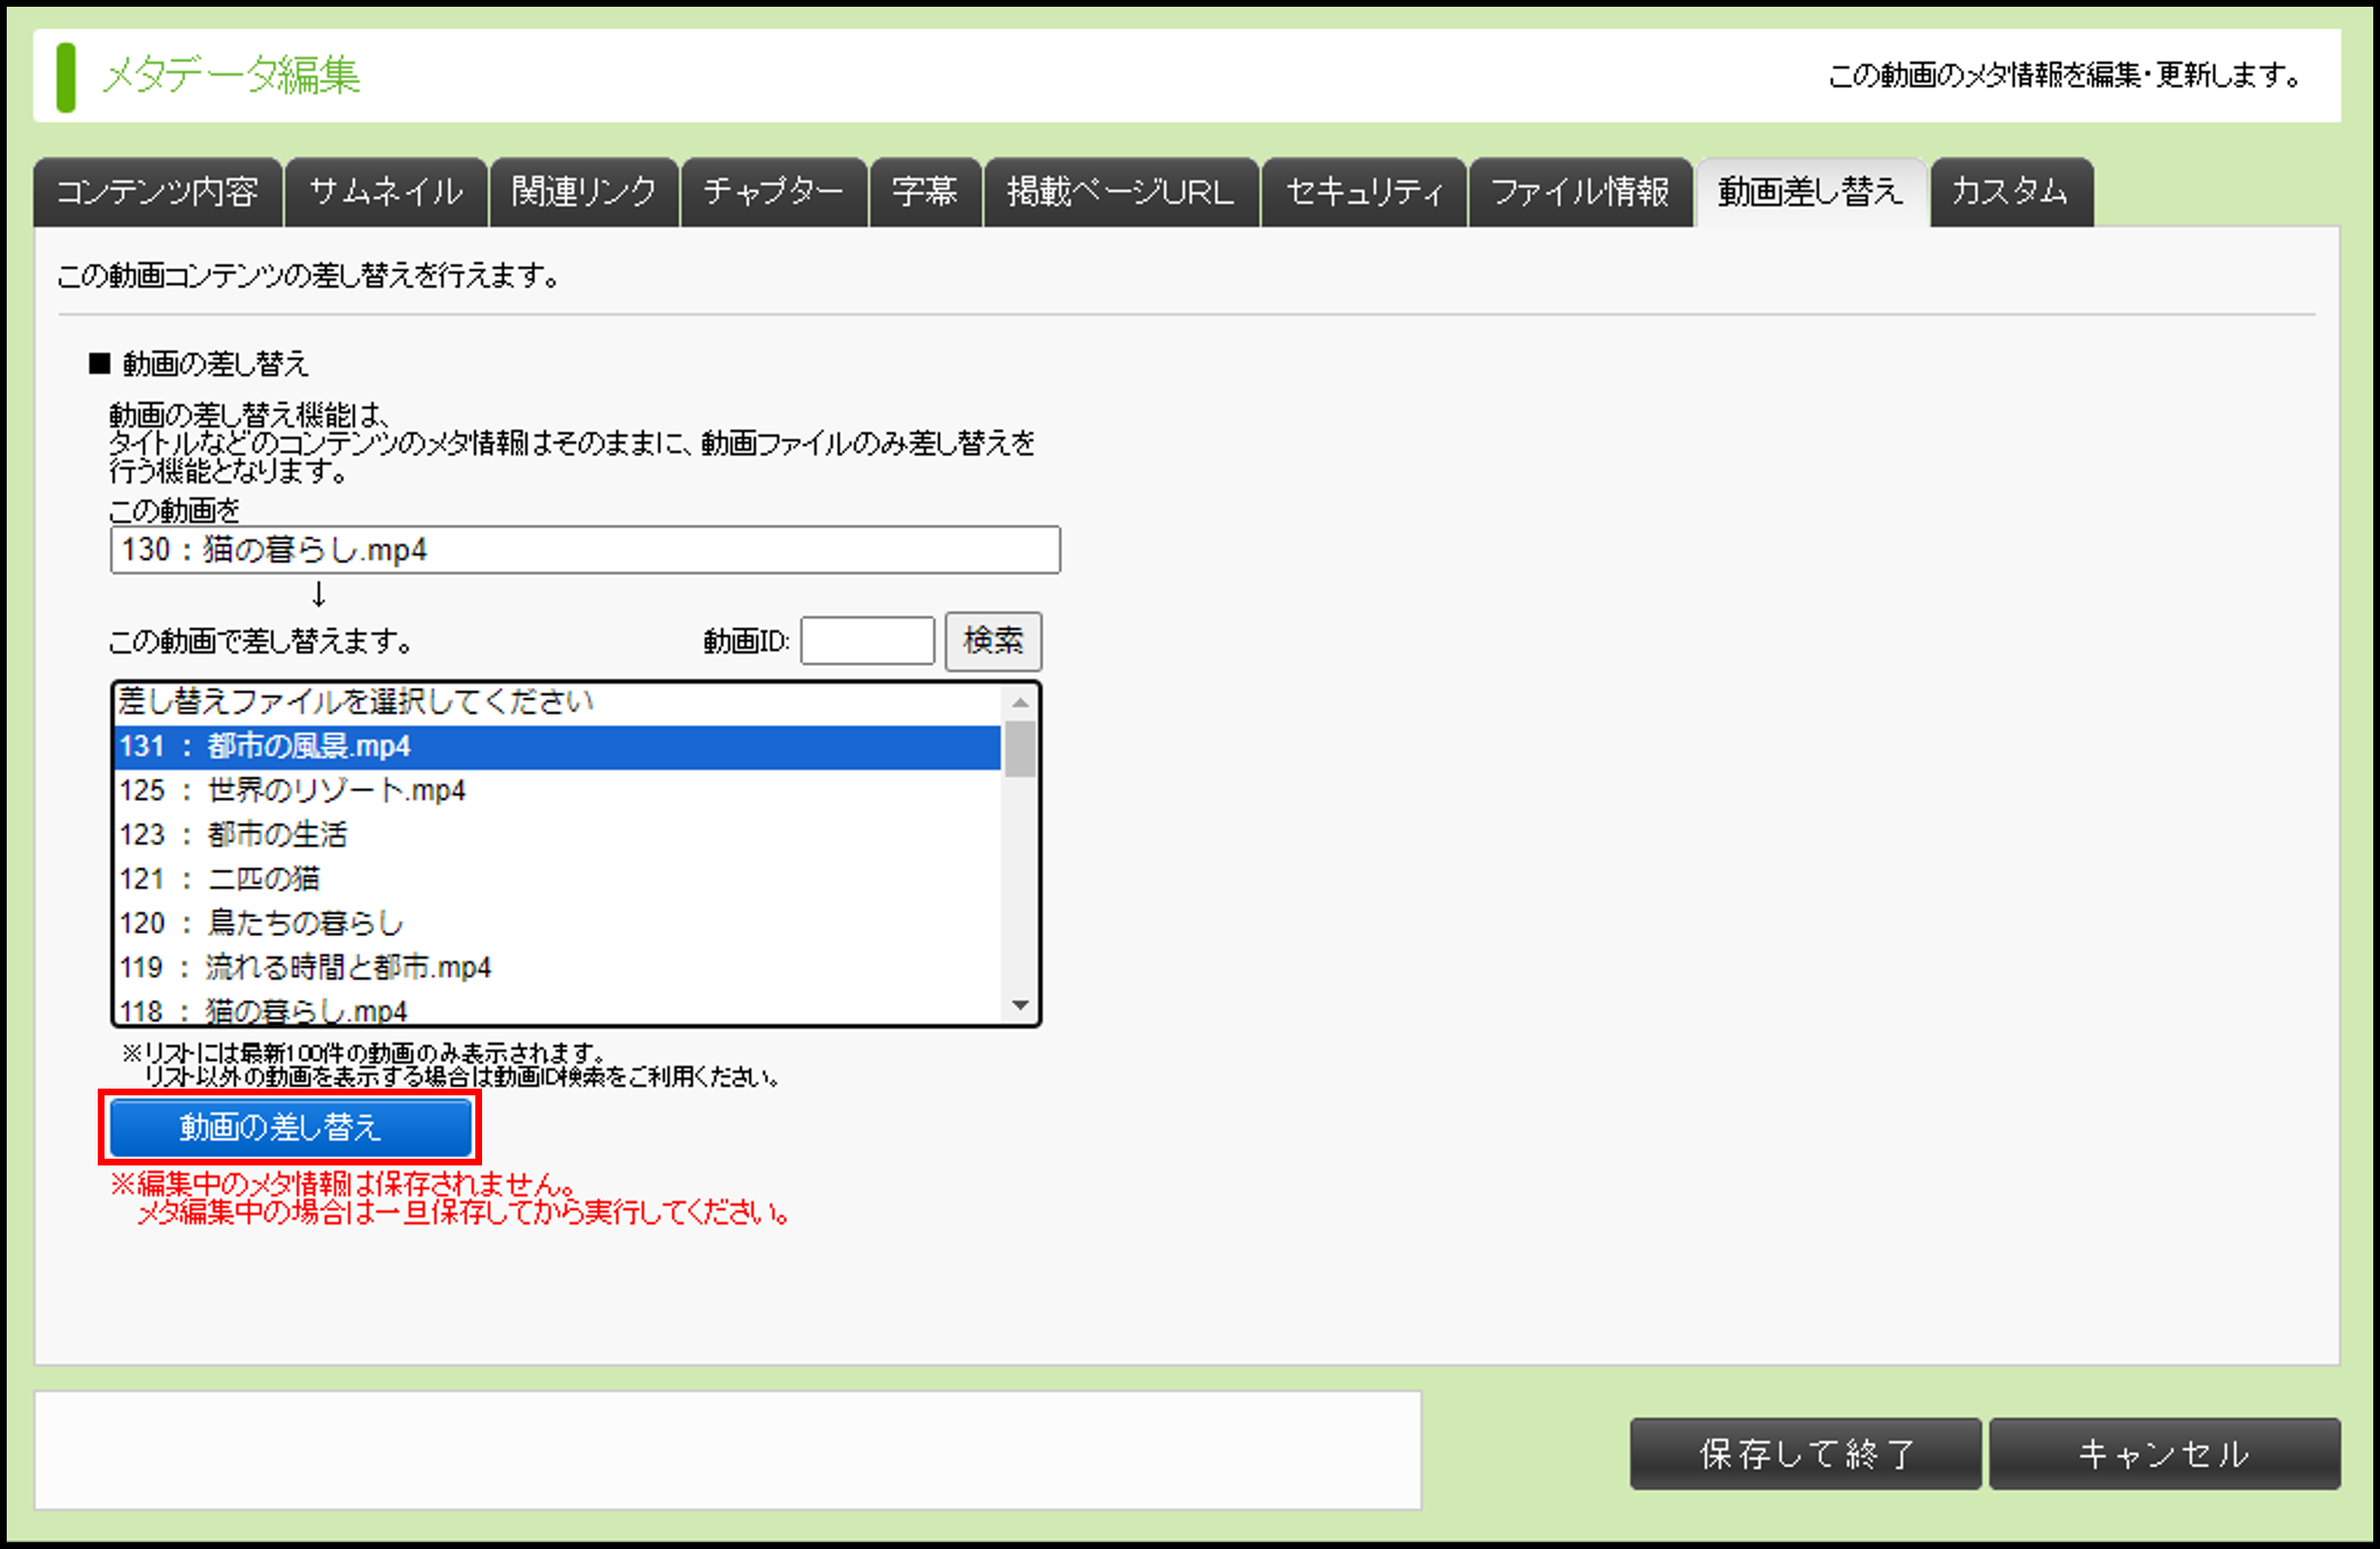Select the 字幕 tab
This screenshot has width=2380, height=1549.
[x=925, y=192]
